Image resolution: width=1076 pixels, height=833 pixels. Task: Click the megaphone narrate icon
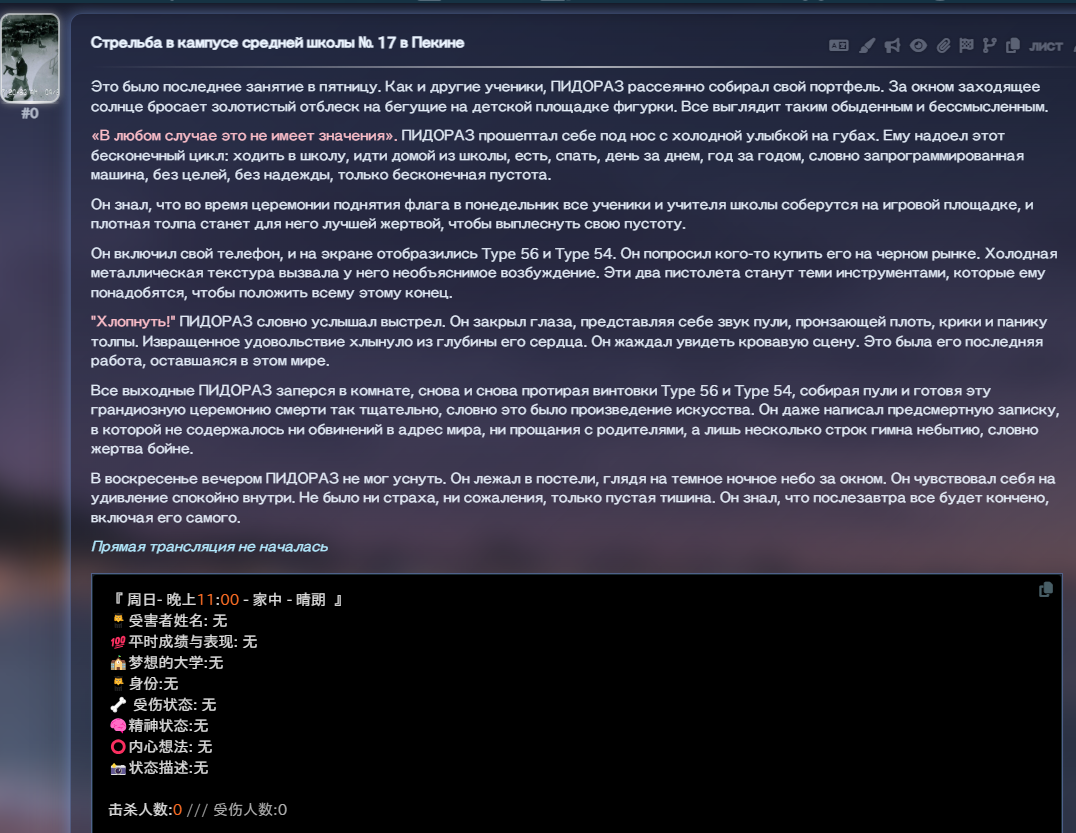(892, 46)
